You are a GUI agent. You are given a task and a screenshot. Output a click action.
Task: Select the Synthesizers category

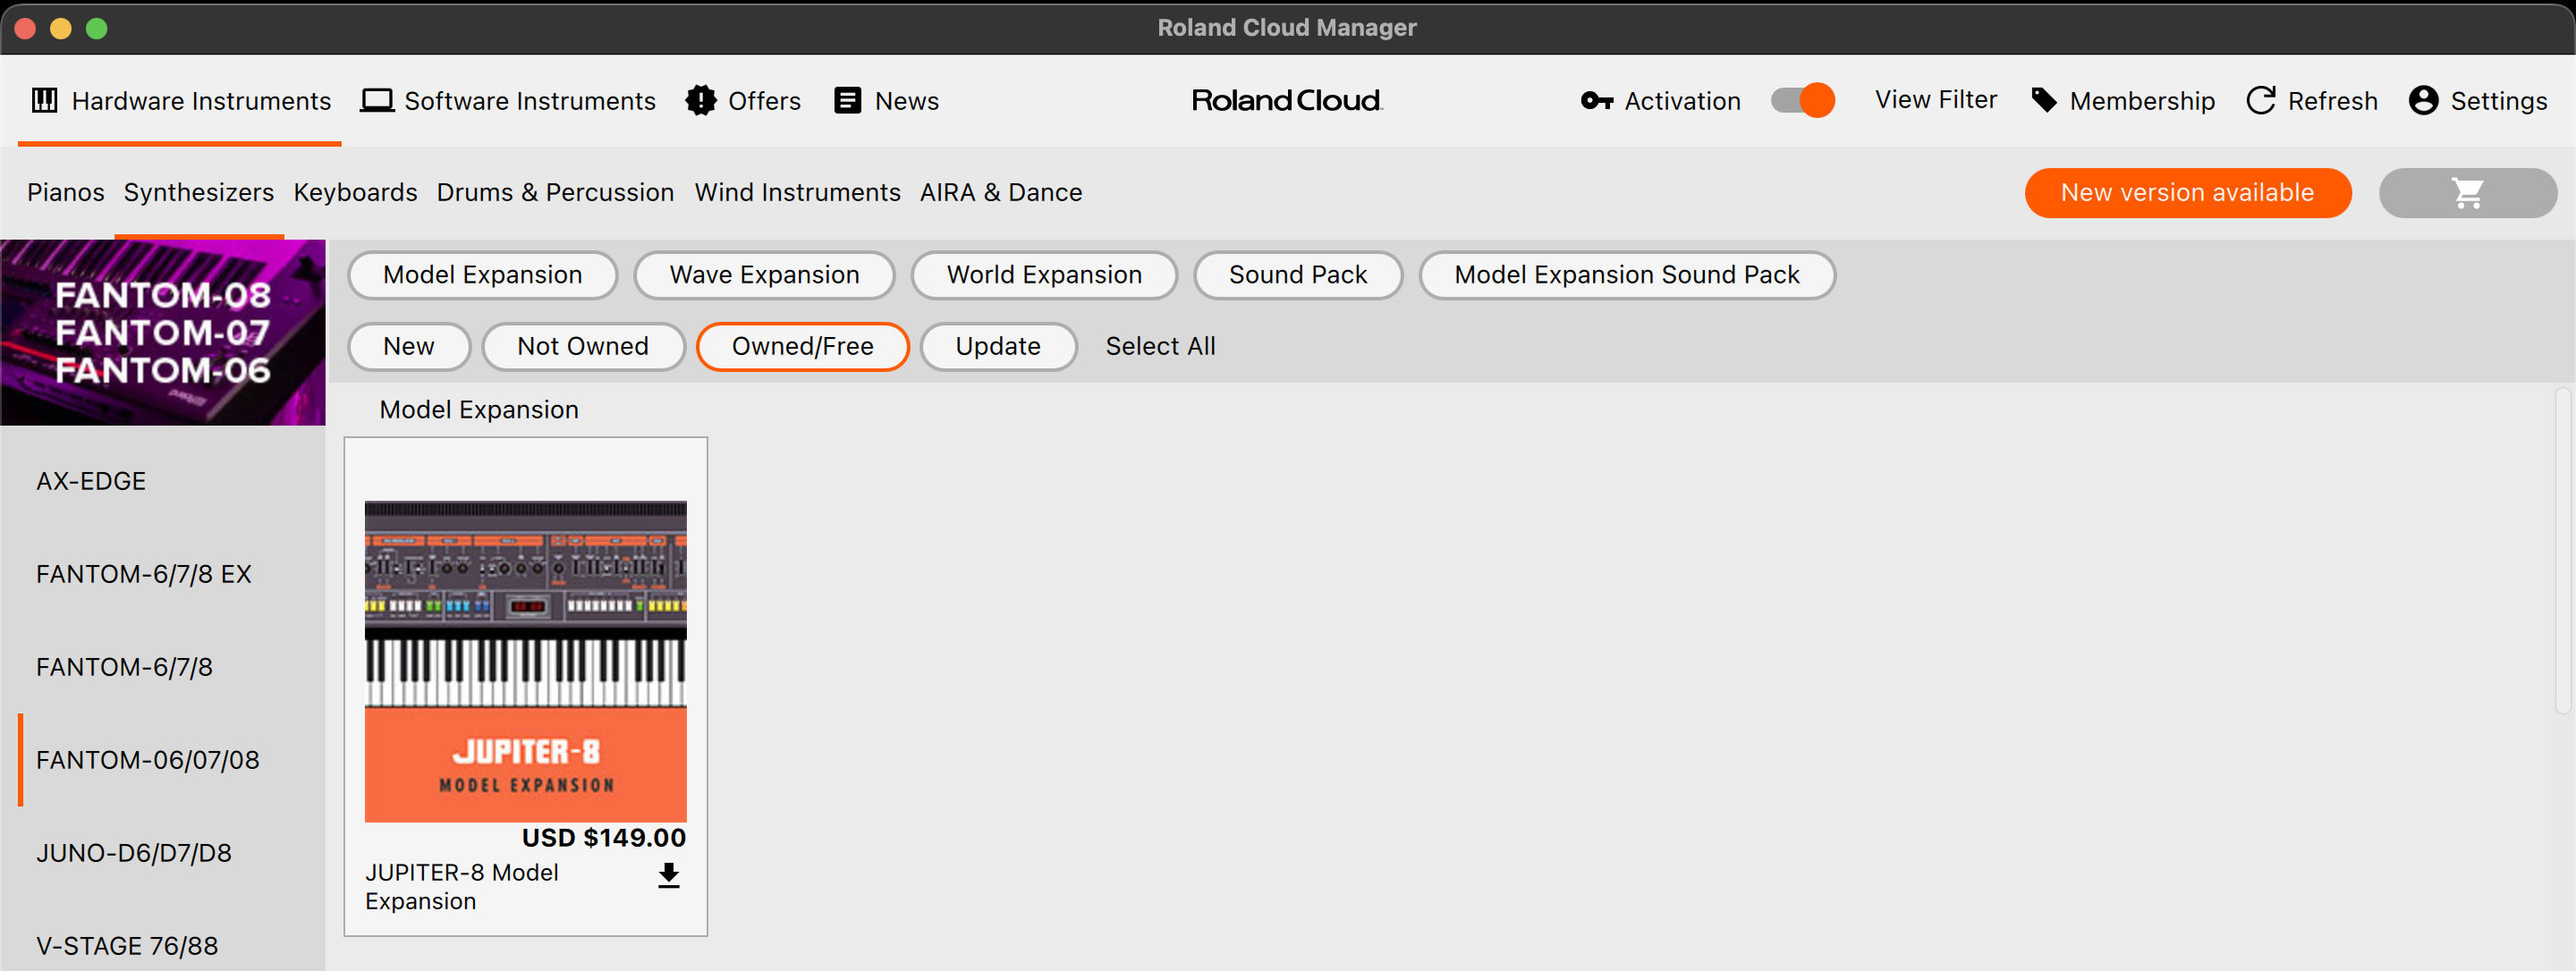[199, 193]
